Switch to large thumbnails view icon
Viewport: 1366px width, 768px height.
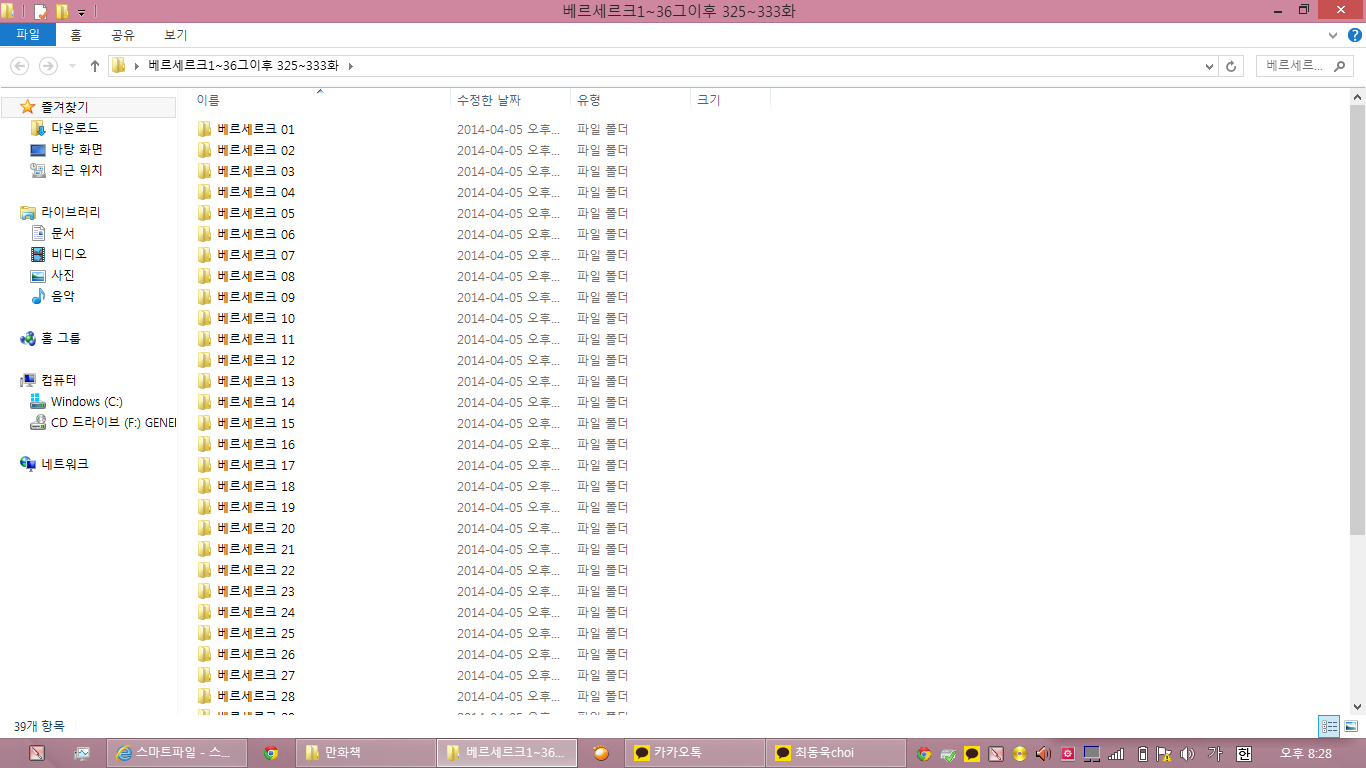(x=1350, y=727)
